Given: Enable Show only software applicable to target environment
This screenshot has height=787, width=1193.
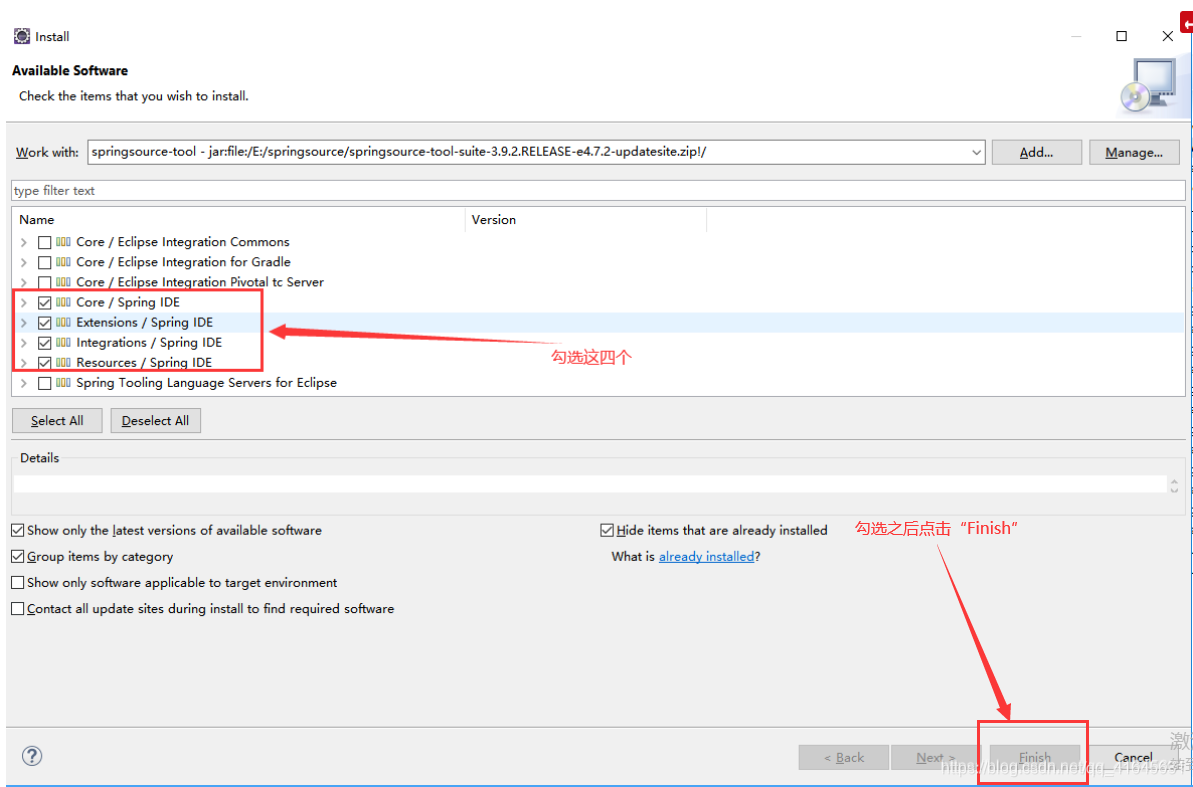Looking at the screenshot, I should coord(17,582).
